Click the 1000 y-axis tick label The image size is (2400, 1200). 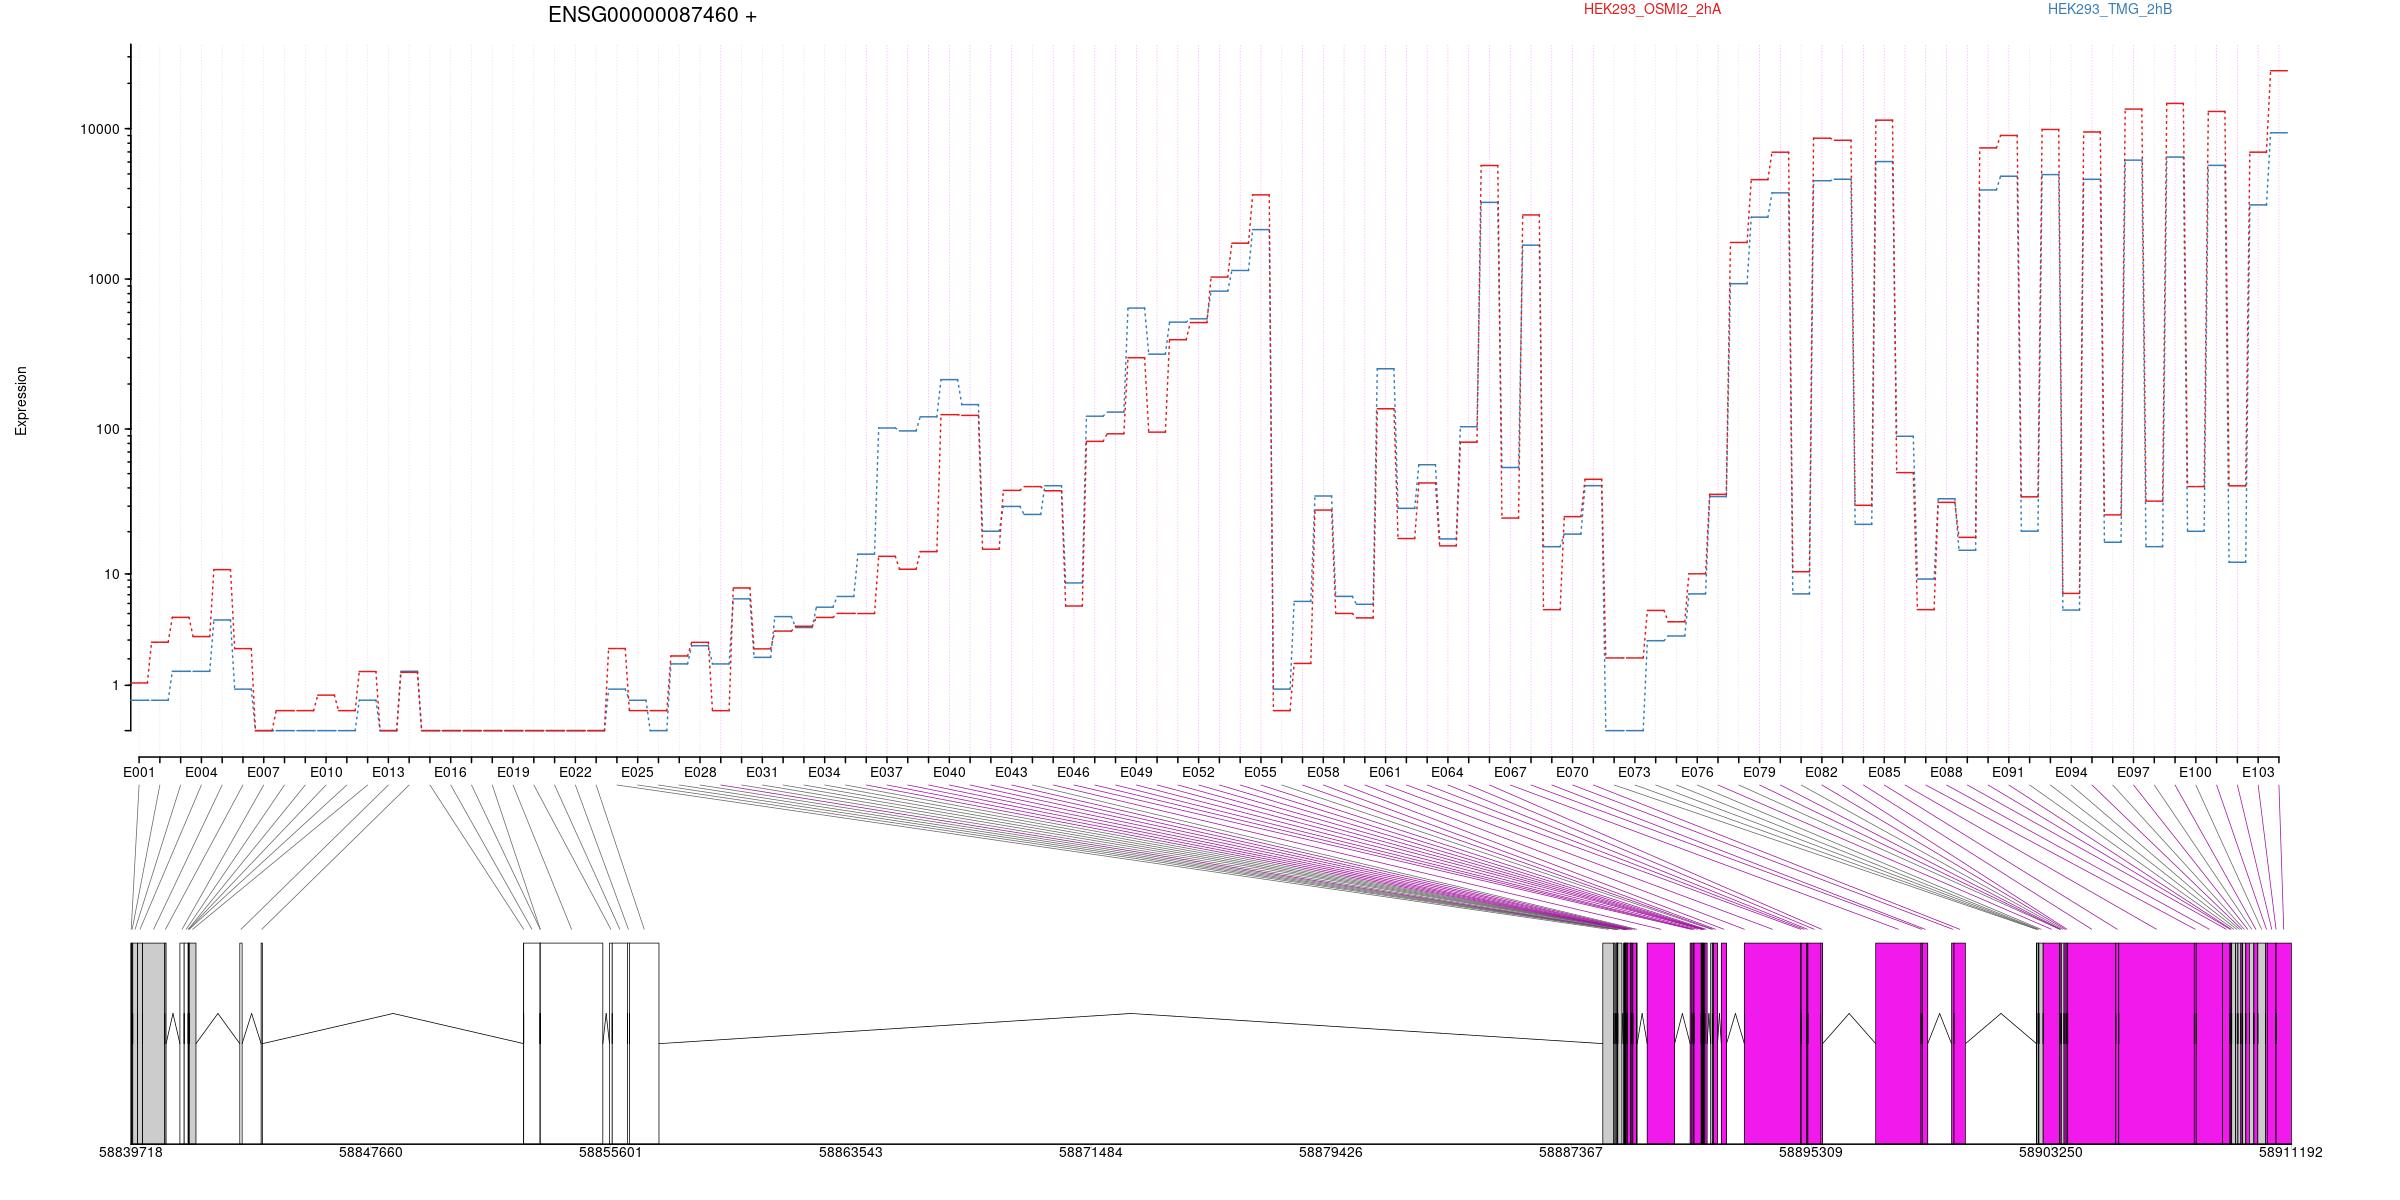point(104,280)
